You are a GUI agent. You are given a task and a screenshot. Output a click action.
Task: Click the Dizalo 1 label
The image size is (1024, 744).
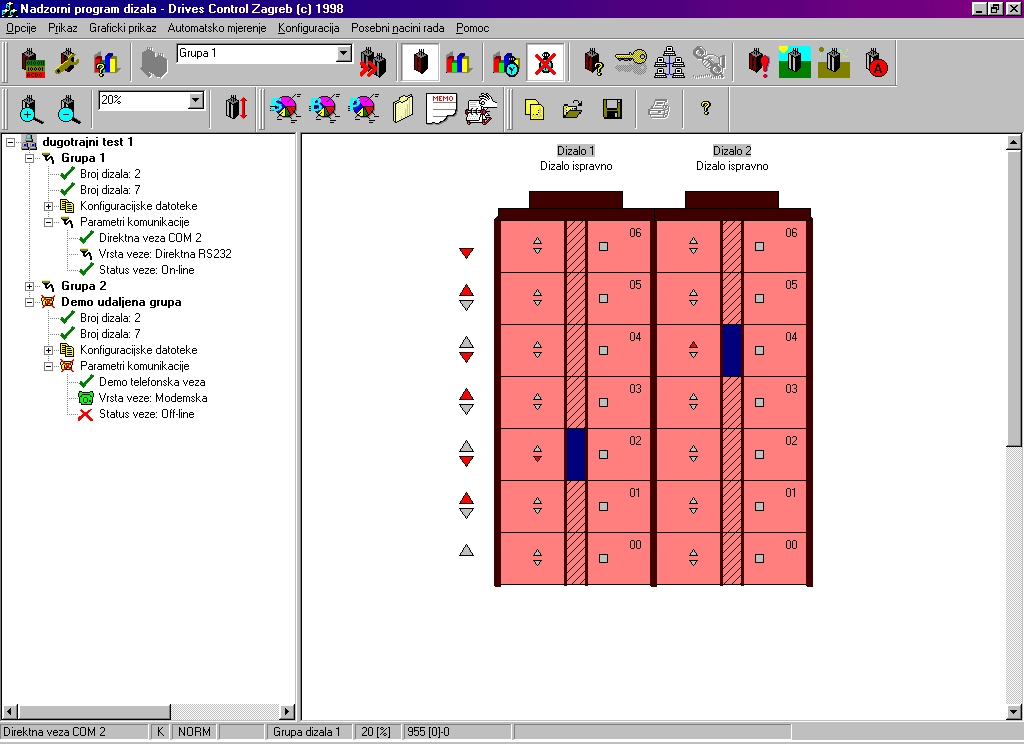(575, 150)
